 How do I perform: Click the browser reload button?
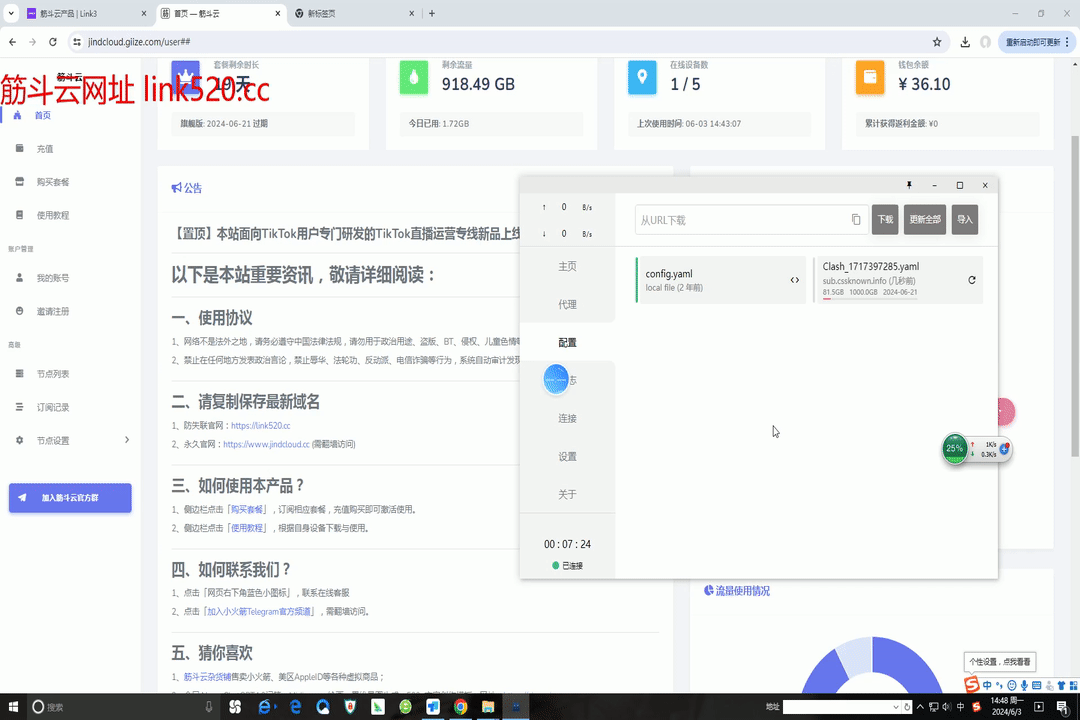pyautogui.click(x=55, y=42)
